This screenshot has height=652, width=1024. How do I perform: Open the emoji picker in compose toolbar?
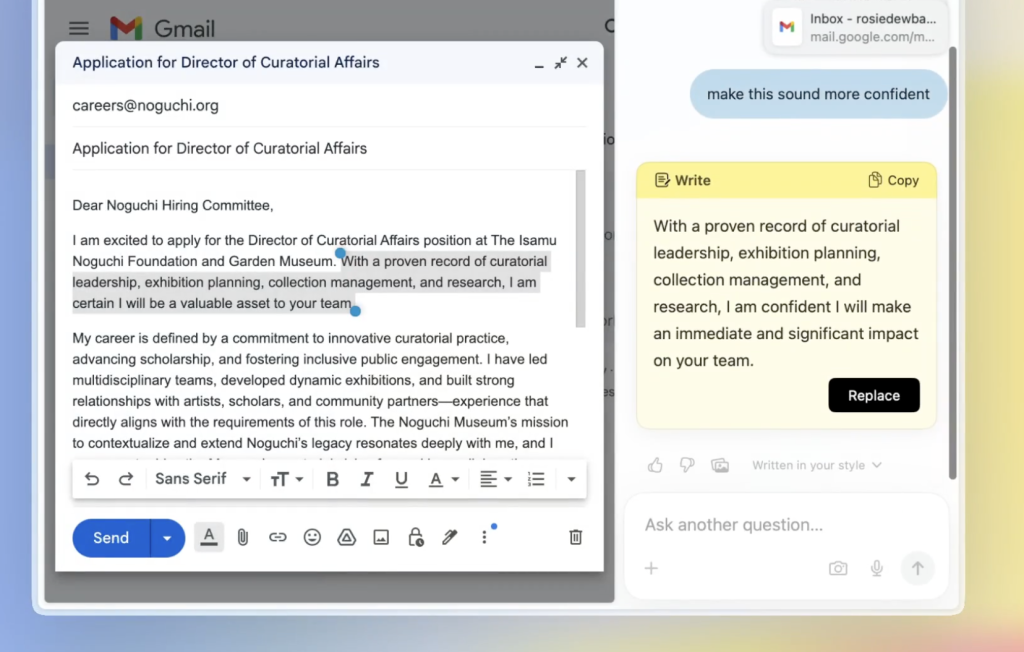[x=312, y=537]
